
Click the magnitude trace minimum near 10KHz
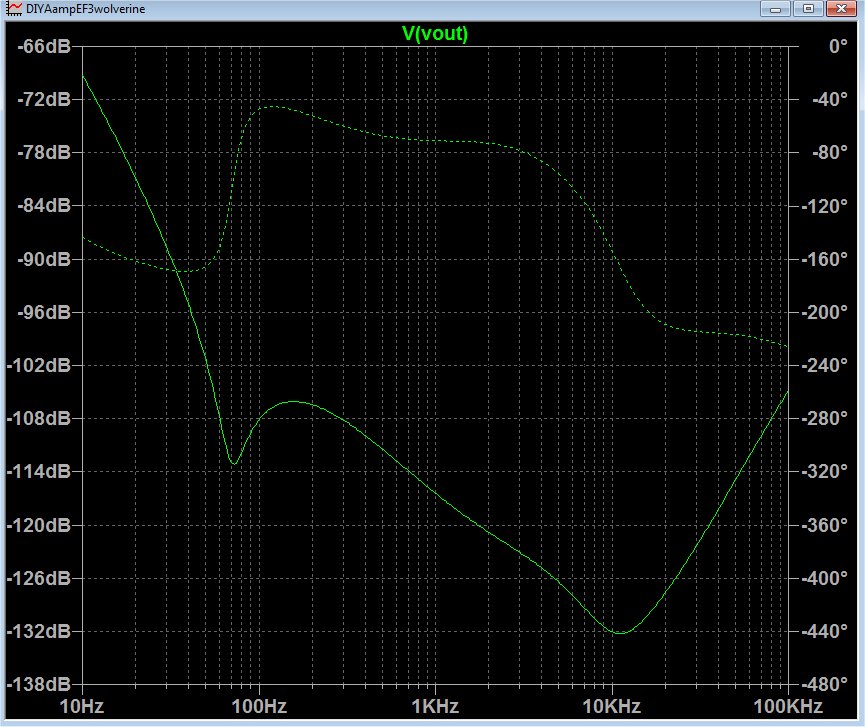(x=620, y=633)
